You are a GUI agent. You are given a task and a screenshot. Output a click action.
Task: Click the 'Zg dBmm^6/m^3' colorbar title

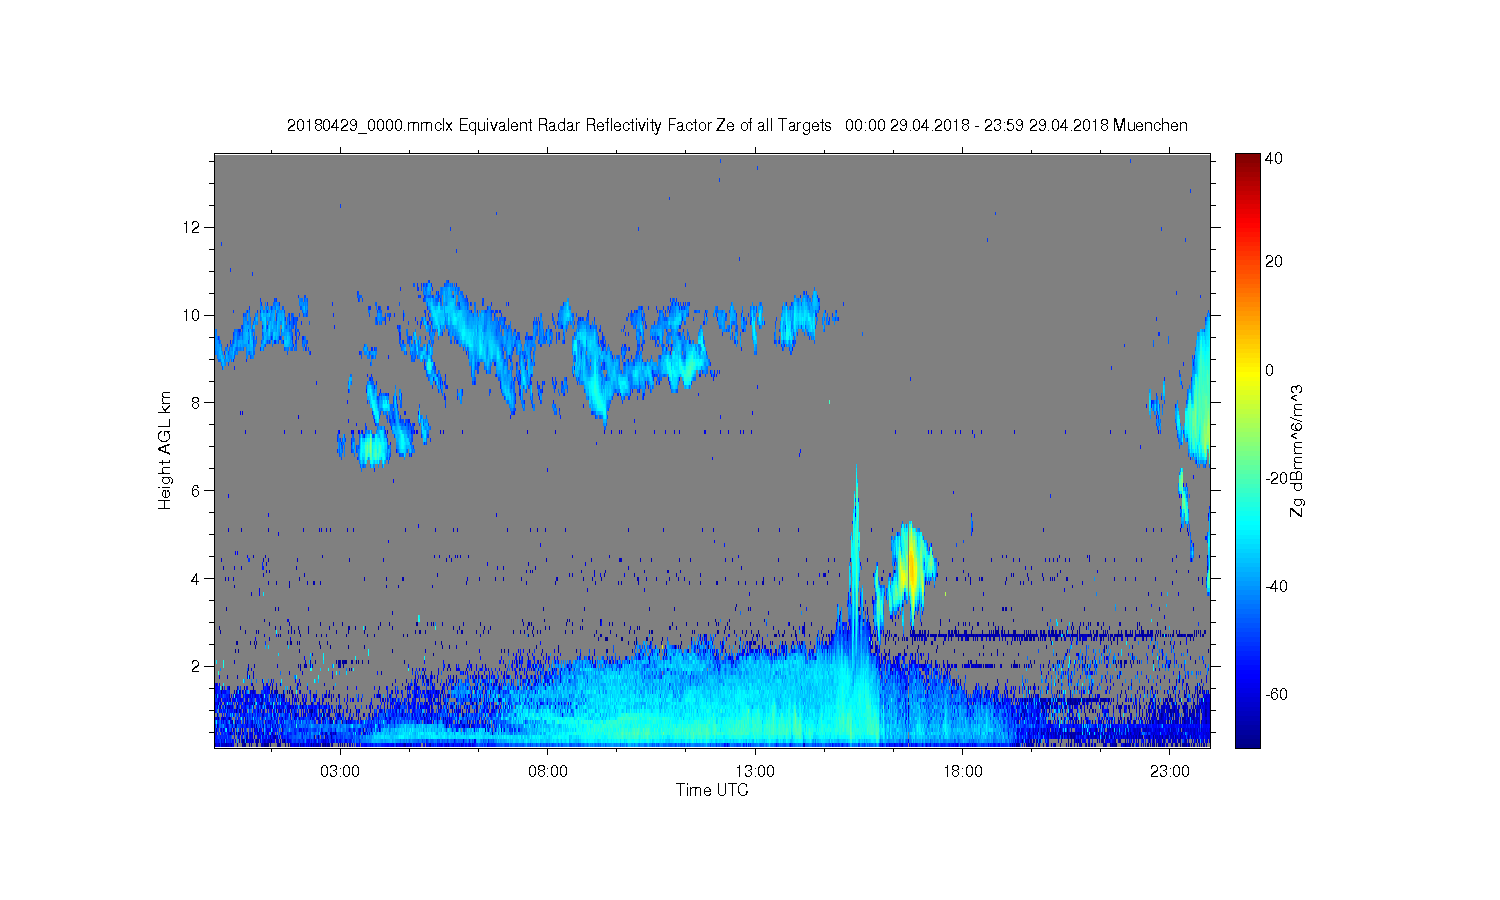pos(1297,450)
